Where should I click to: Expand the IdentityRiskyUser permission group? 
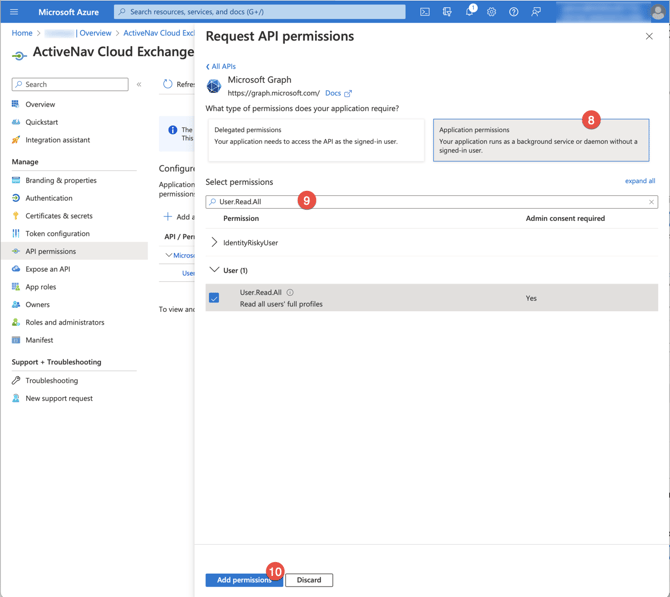pos(214,242)
